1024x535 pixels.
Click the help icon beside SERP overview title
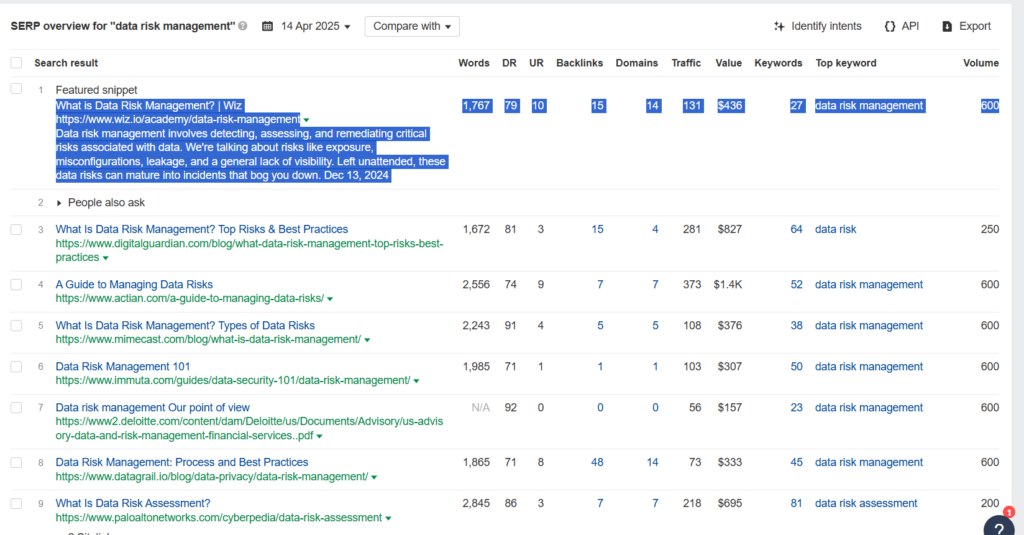click(243, 26)
